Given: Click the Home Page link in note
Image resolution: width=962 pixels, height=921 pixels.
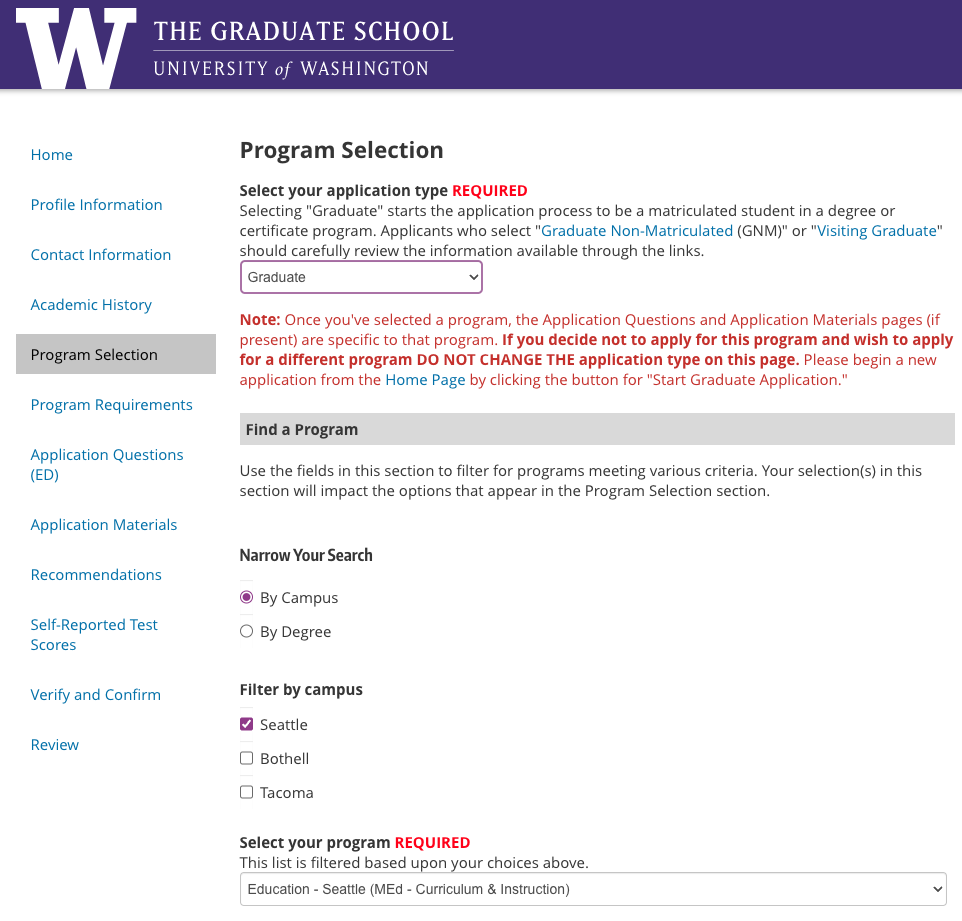Looking at the screenshot, I should 425,380.
